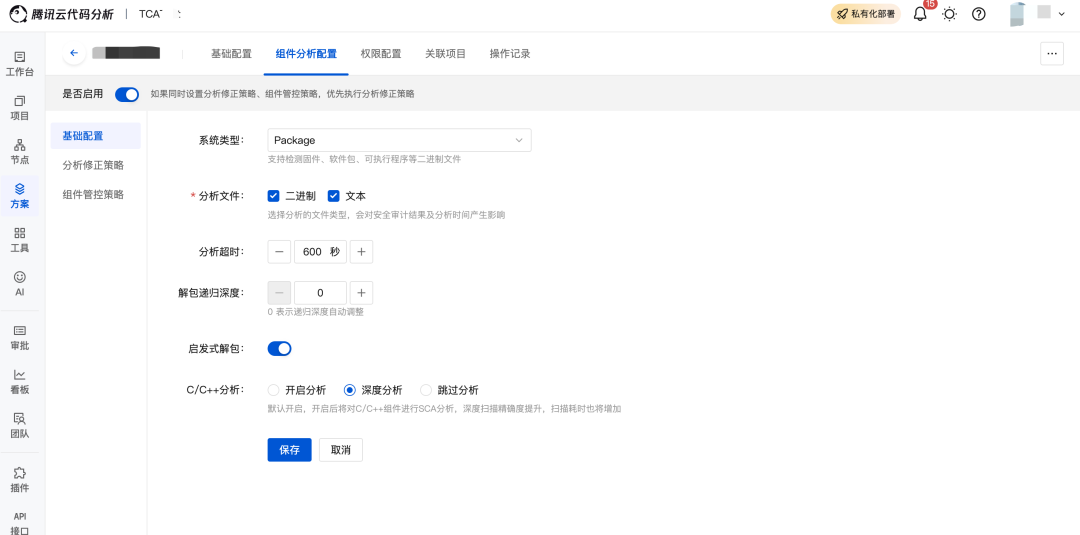
Task: Open the 工作台 workbench sidebar icon
Action: [20, 63]
